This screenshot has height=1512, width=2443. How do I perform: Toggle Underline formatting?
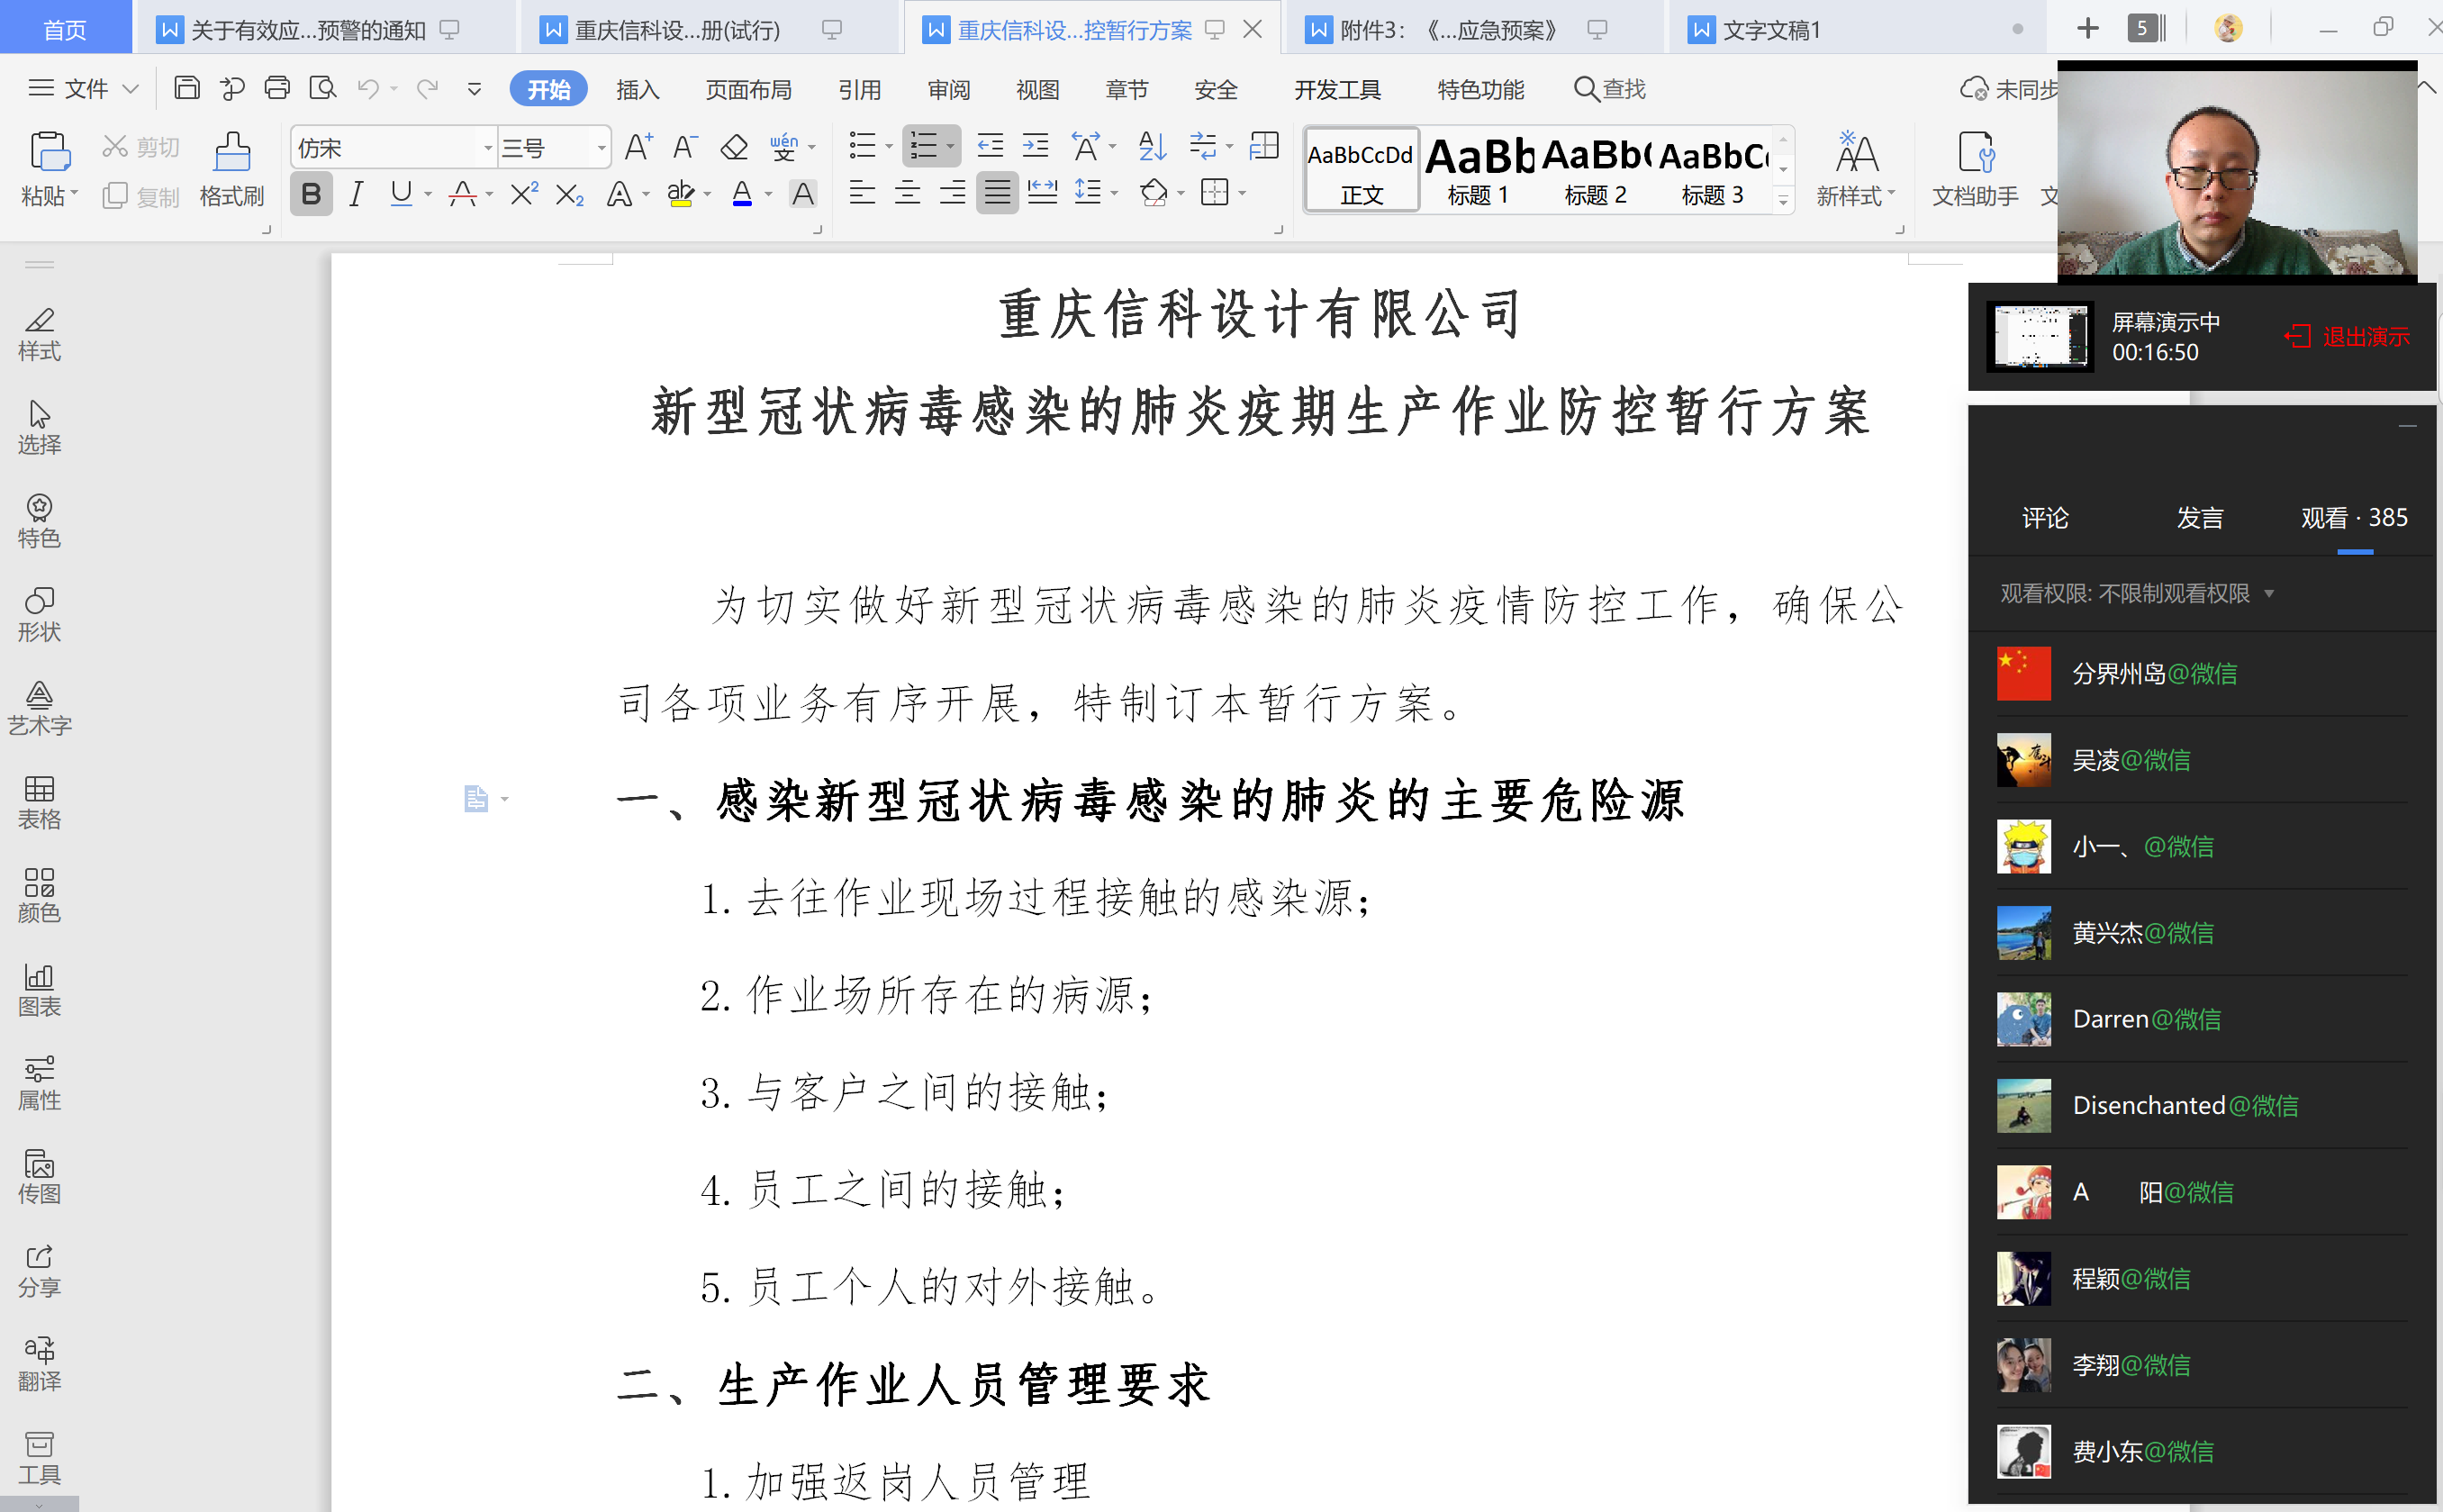[x=401, y=194]
